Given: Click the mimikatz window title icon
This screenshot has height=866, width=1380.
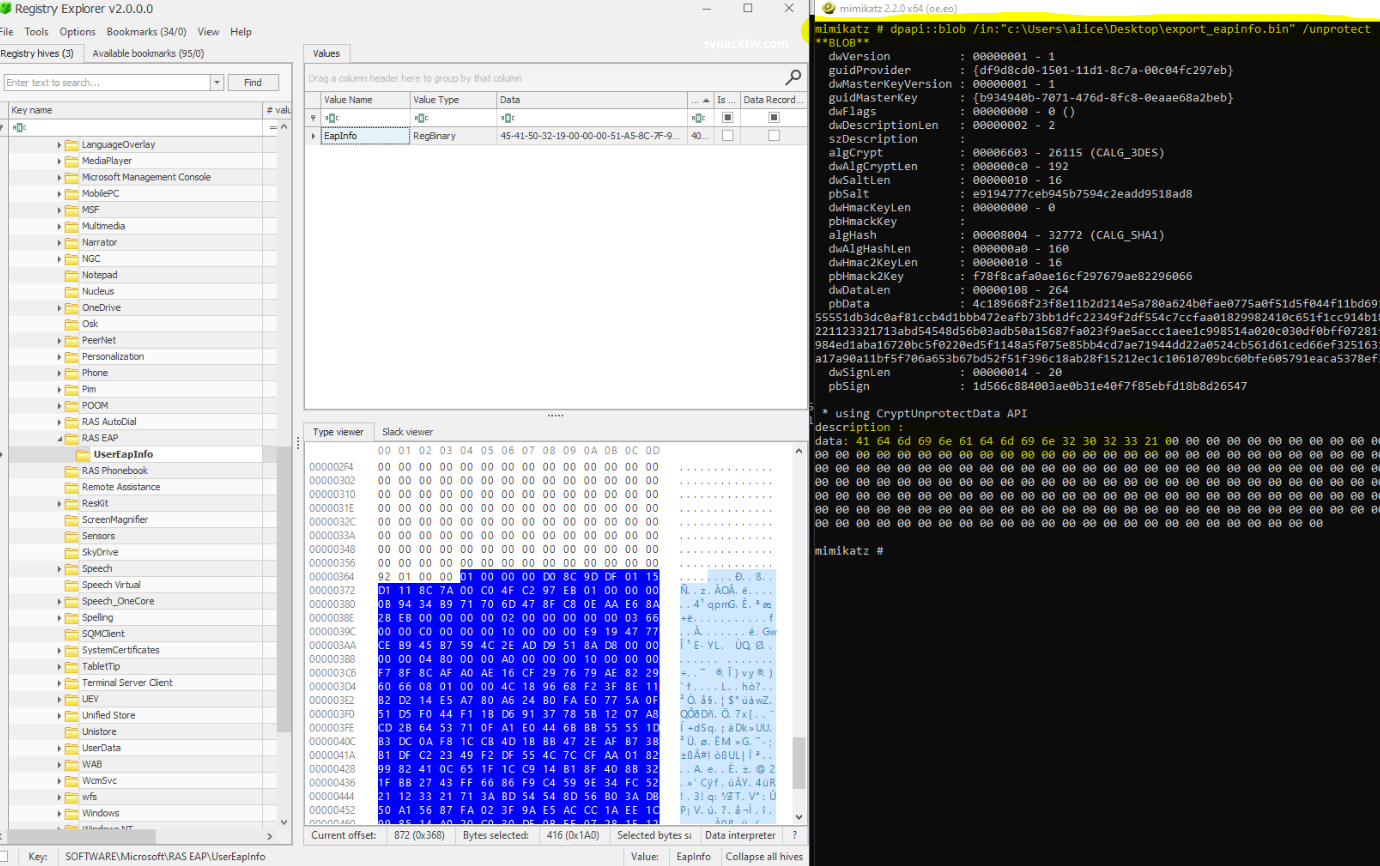Looking at the screenshot, I should coord(828,8).
